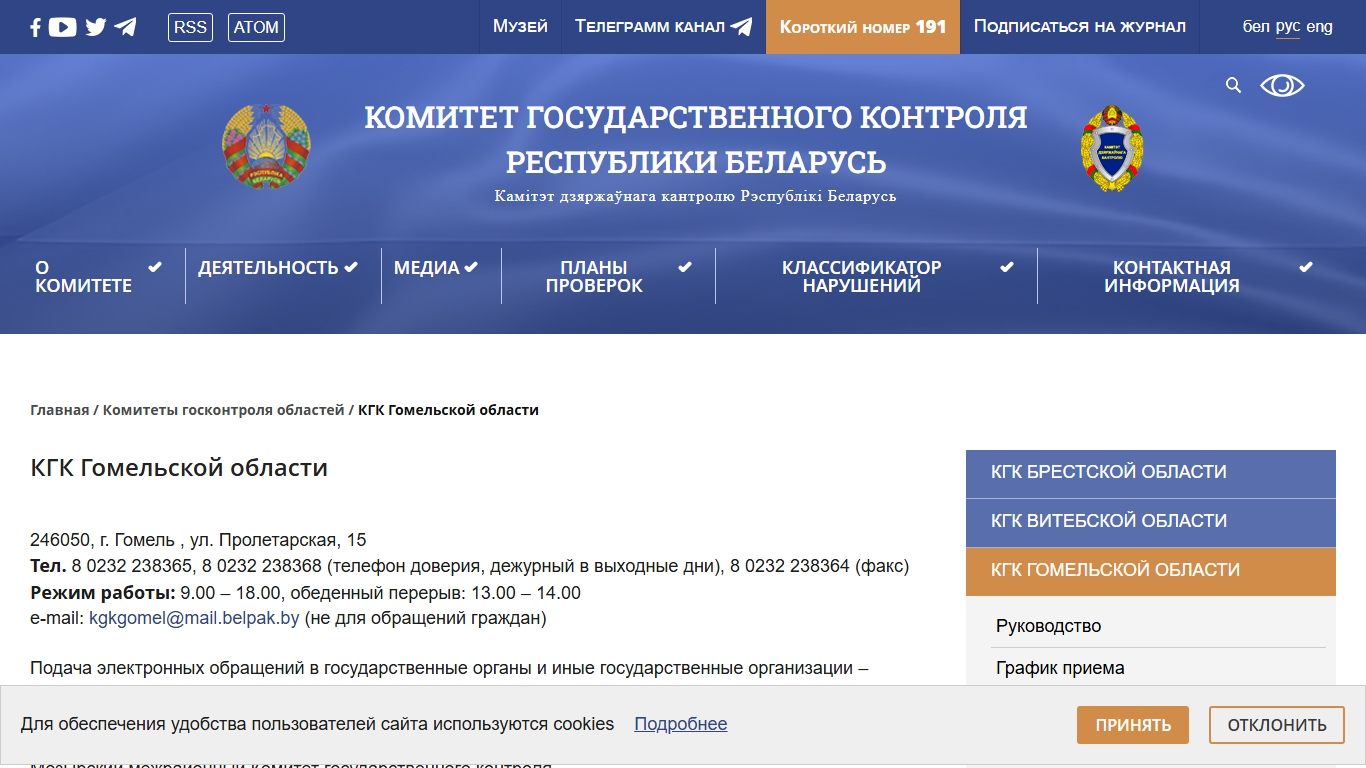
Task: Expand Медиа dropdown checkmark
Action: tap(471, 267)
